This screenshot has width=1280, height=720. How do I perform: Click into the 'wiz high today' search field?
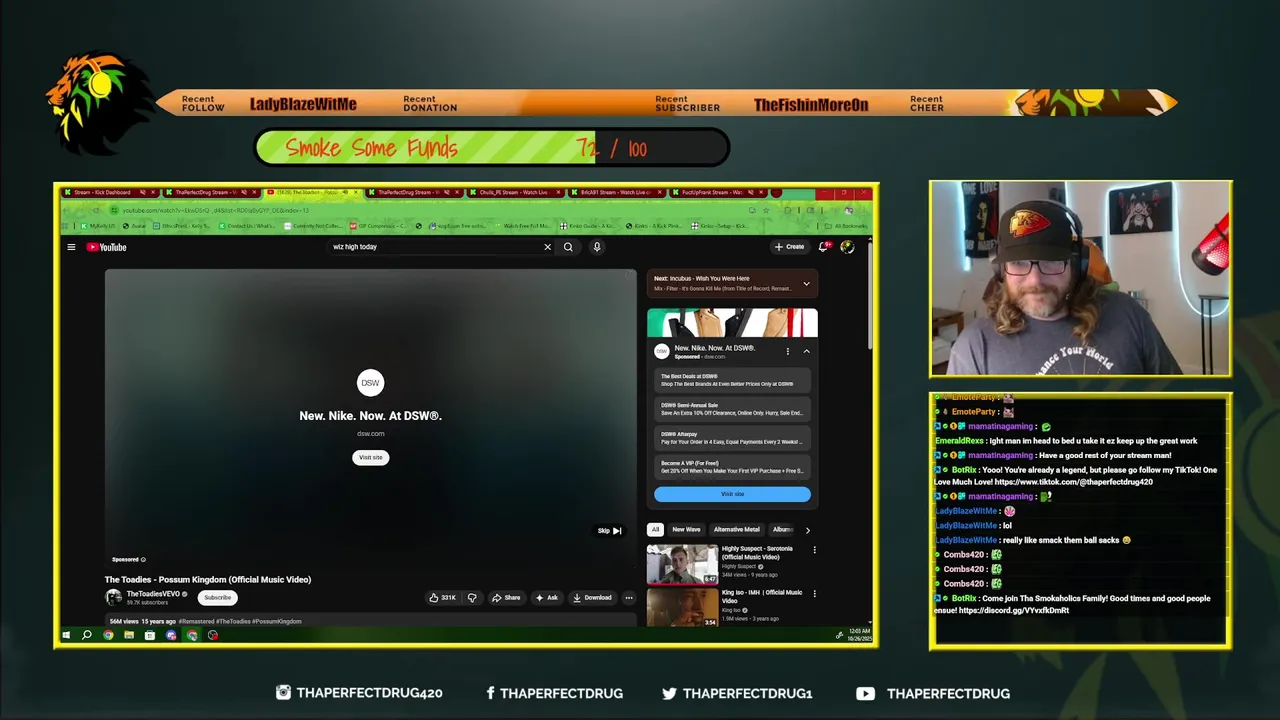coord(435,247)
